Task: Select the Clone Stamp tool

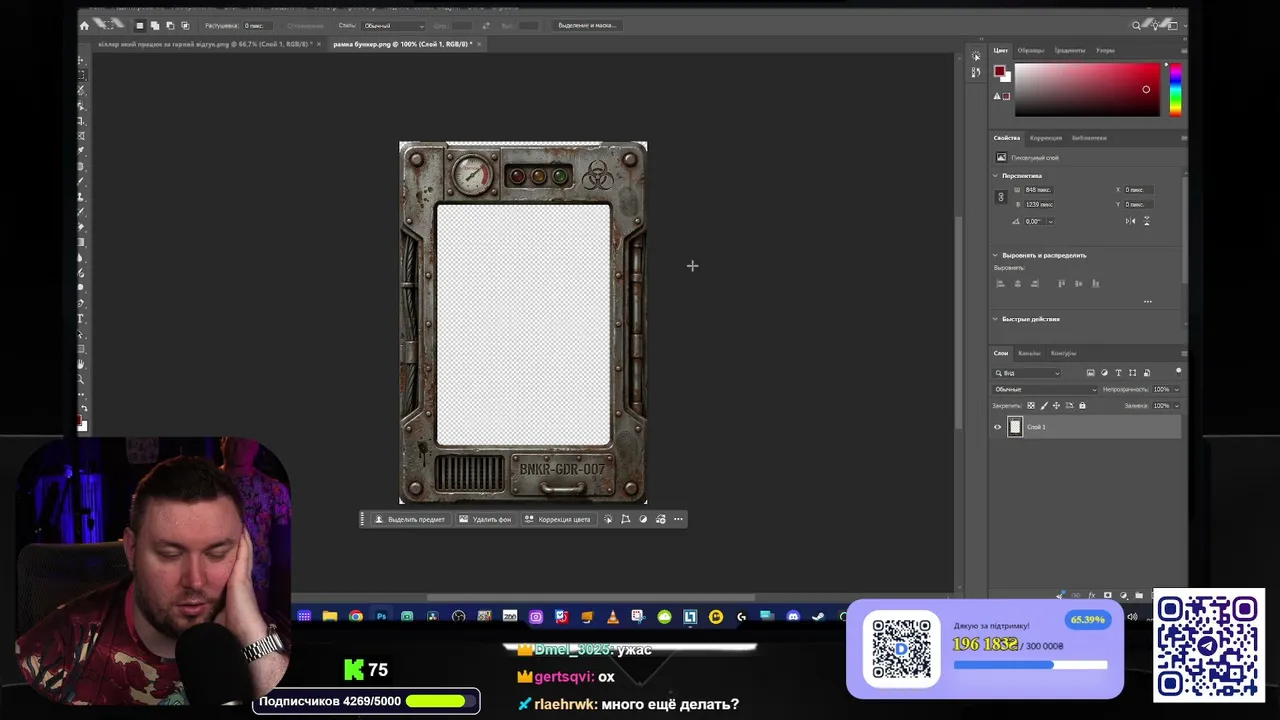Action: click(82, 196)
